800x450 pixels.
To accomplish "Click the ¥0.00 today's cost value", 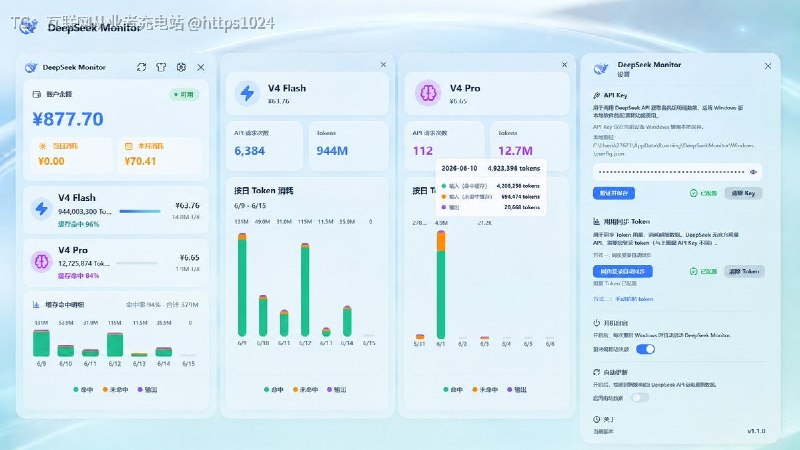I will click(x=51, y=161).
